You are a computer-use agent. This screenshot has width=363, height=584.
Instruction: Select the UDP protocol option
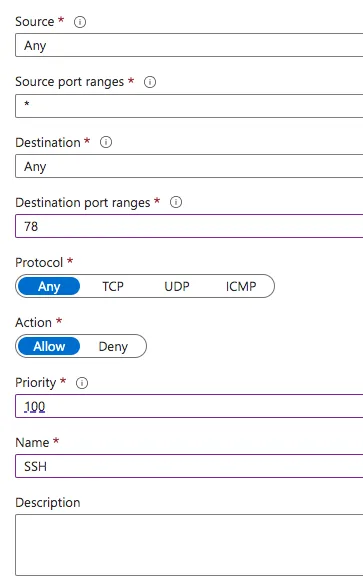tap(177, 286)
